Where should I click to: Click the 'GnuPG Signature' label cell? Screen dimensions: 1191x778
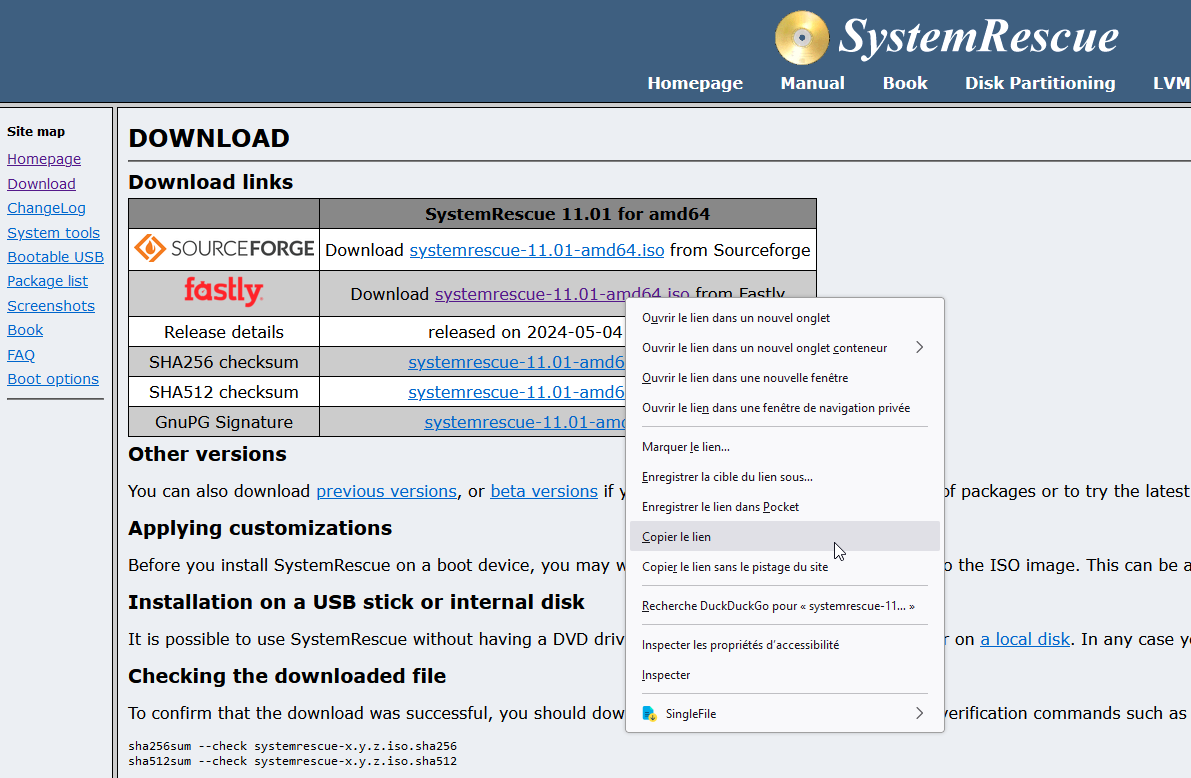[x=224, y=422]
